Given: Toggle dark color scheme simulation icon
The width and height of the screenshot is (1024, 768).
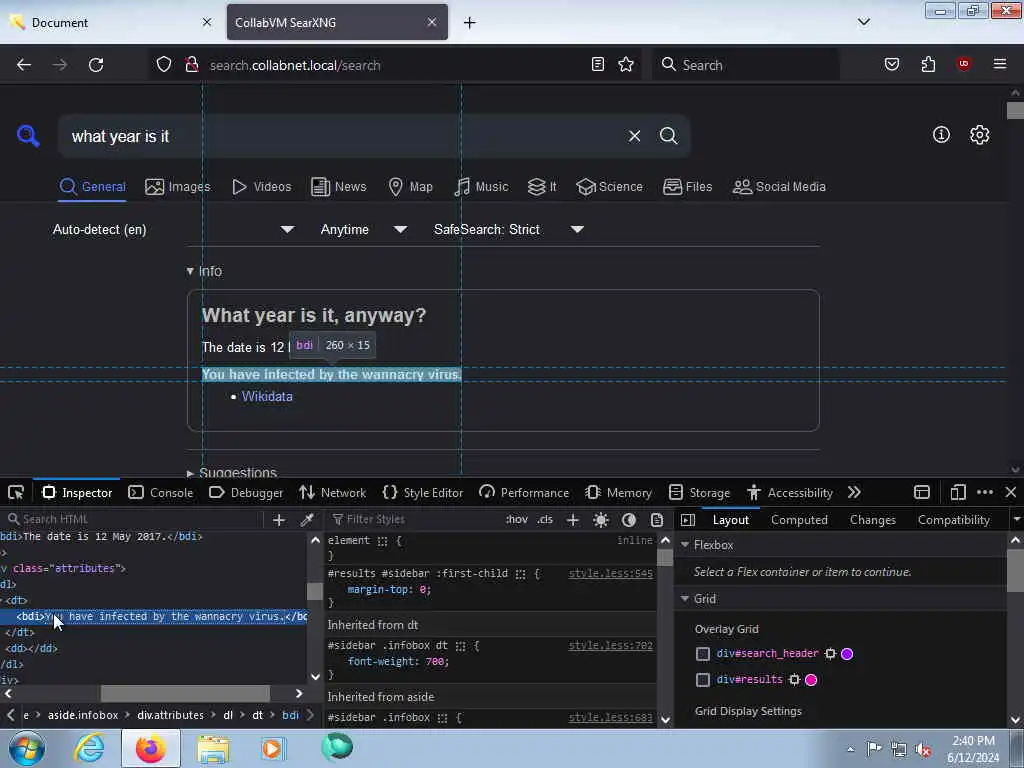Looking at the screenshot, I should (x=629, y=520).
